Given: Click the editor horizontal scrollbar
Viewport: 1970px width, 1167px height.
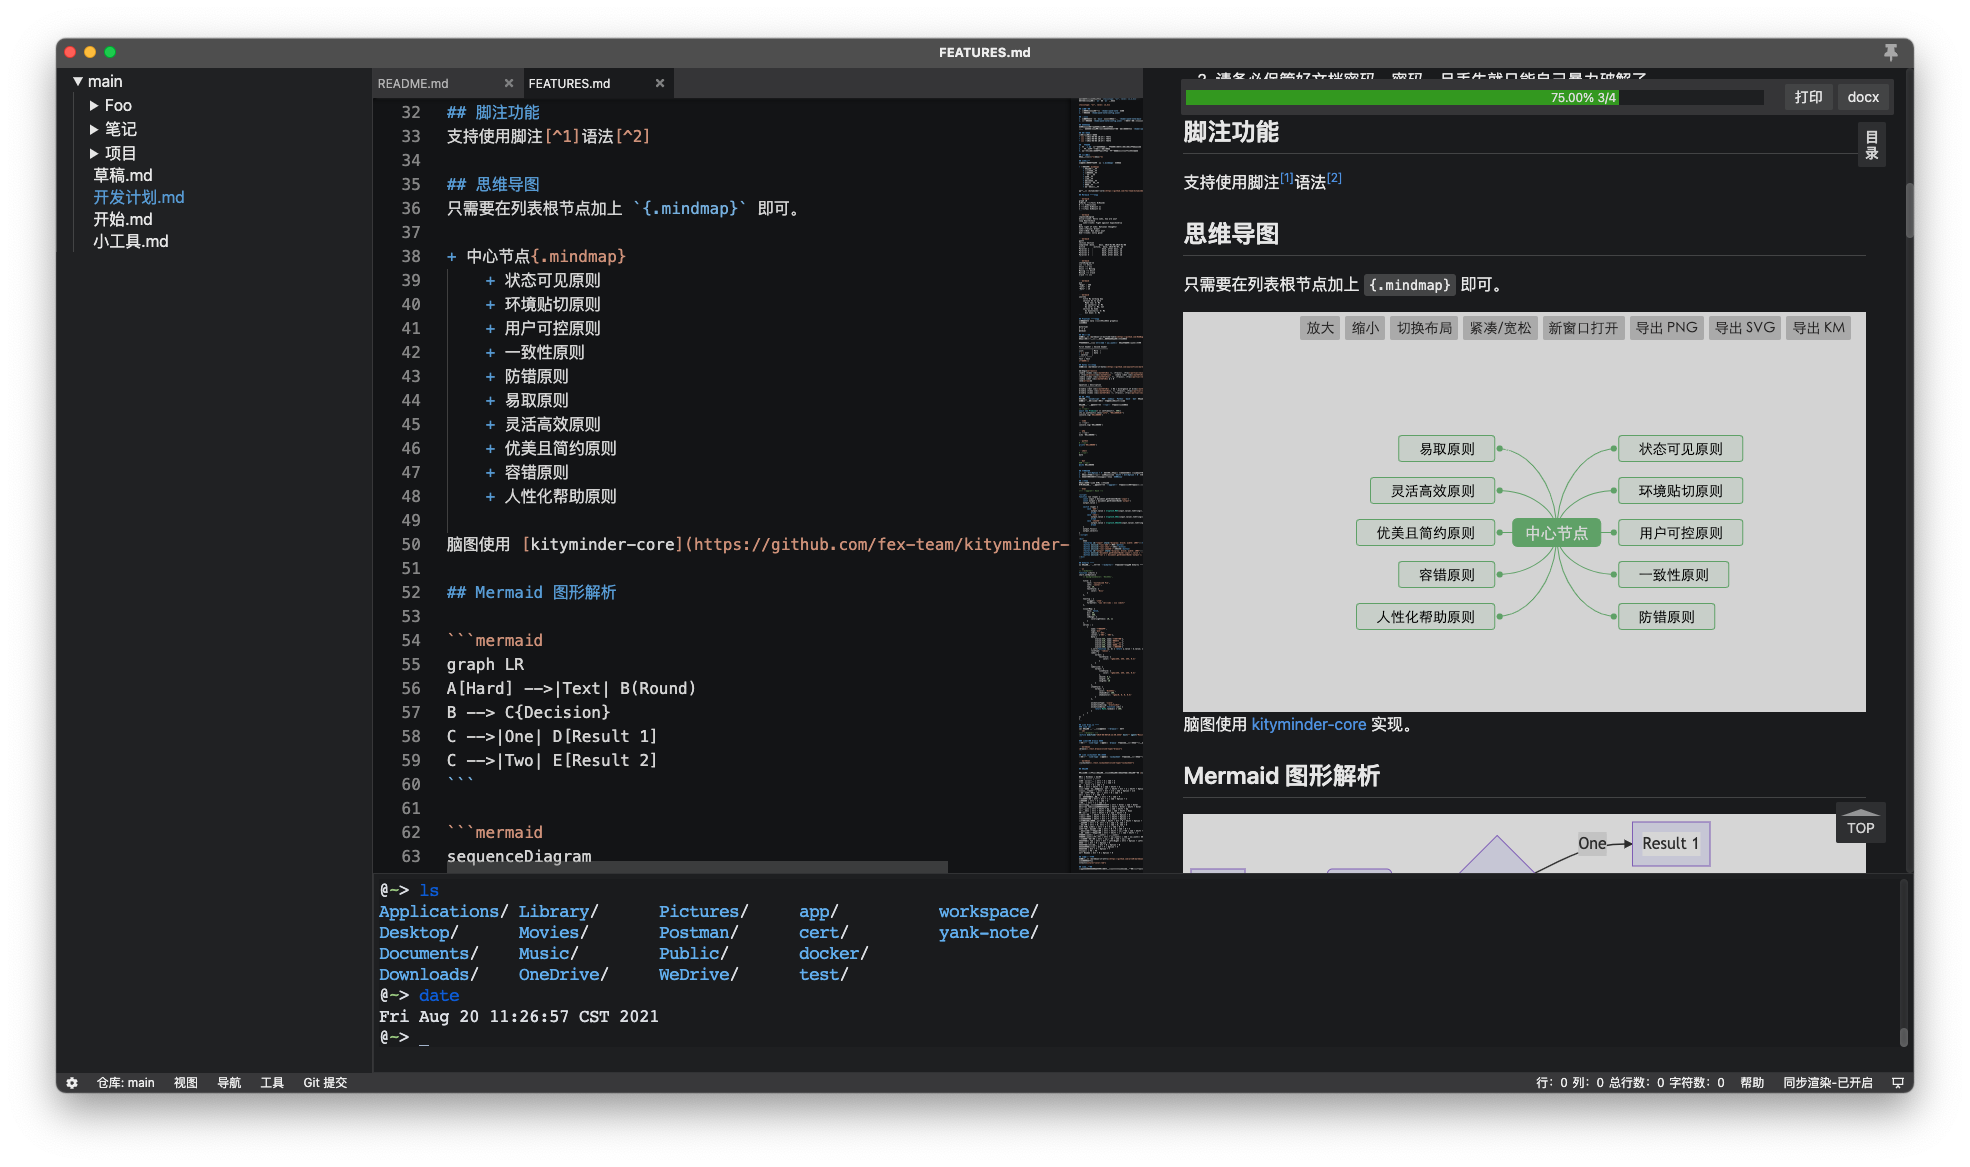Looking at the screenshot, I should coord(696,866).
